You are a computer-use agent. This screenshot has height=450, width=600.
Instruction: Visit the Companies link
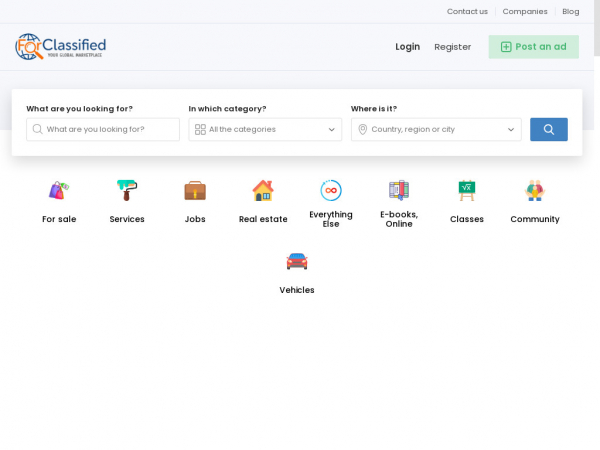point(525,12)
